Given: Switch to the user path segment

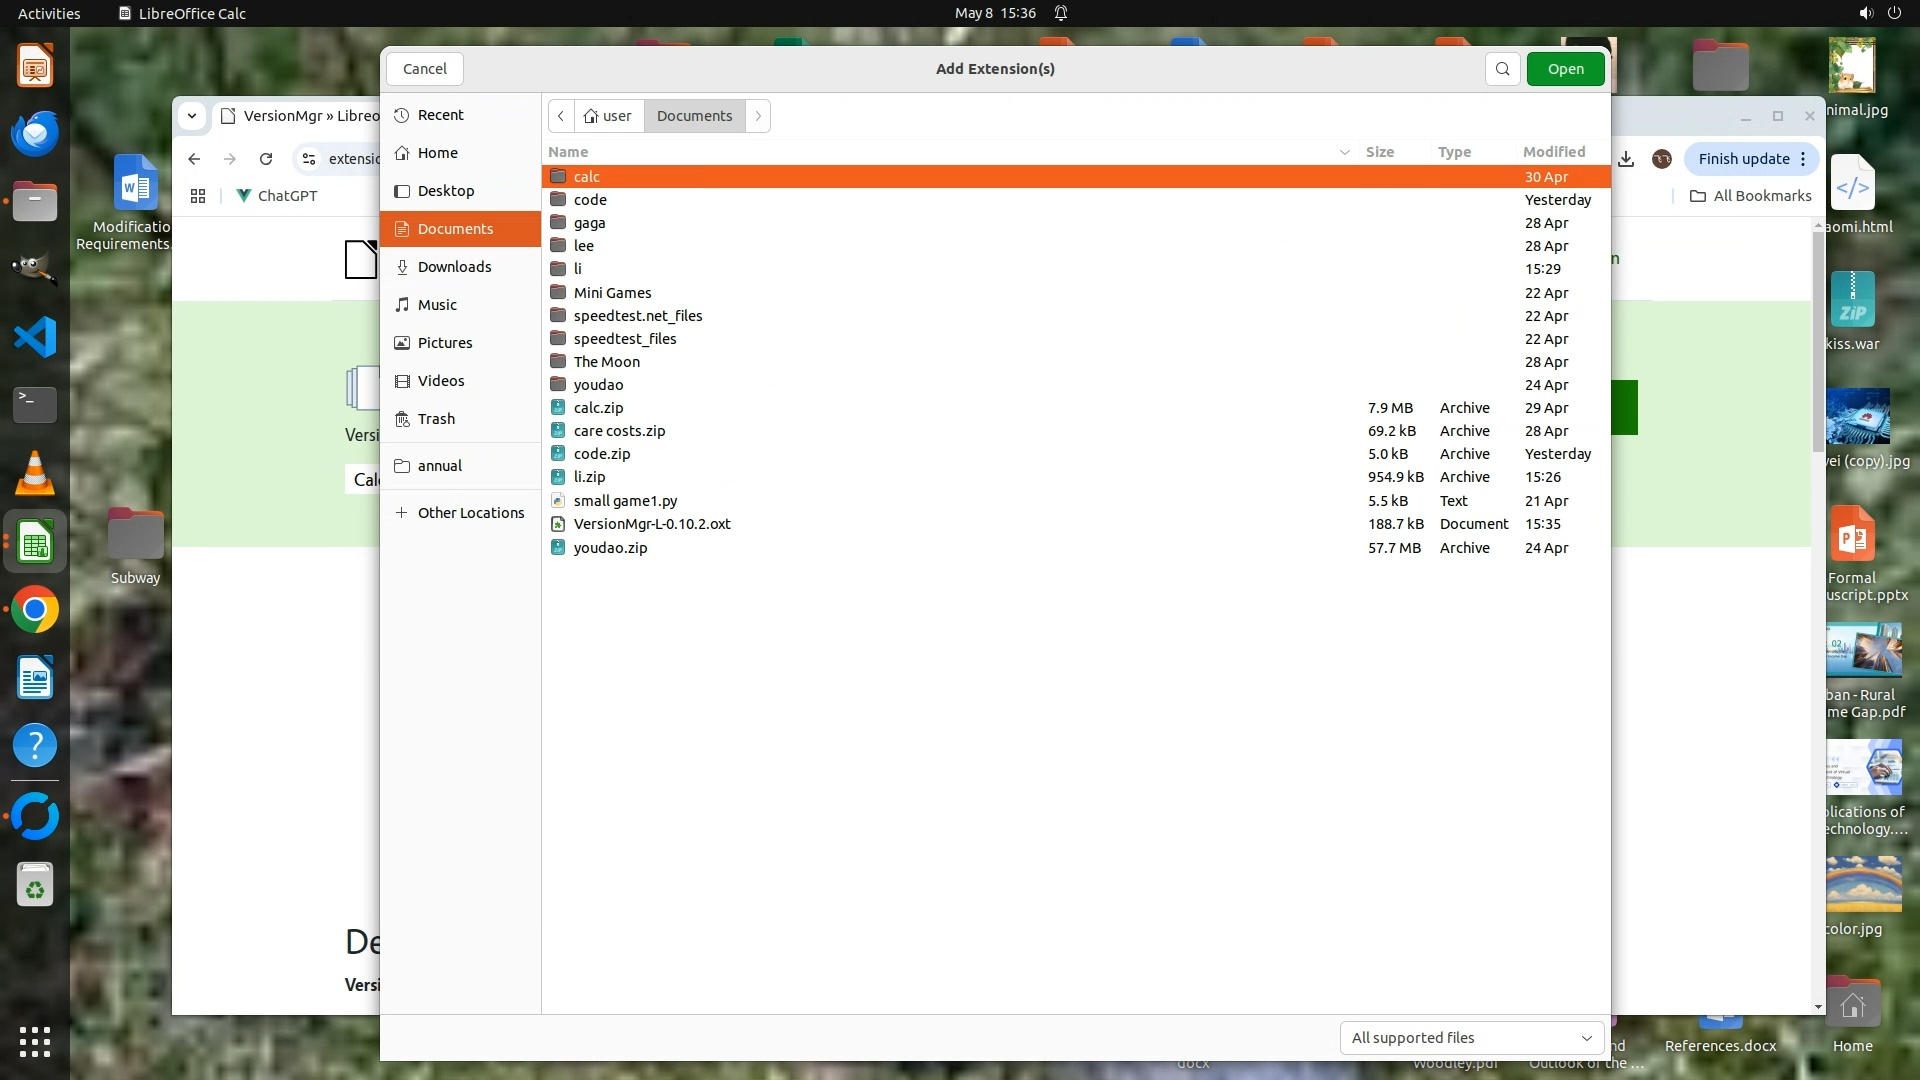Looking at the screenshot, I should coord(608,116).
